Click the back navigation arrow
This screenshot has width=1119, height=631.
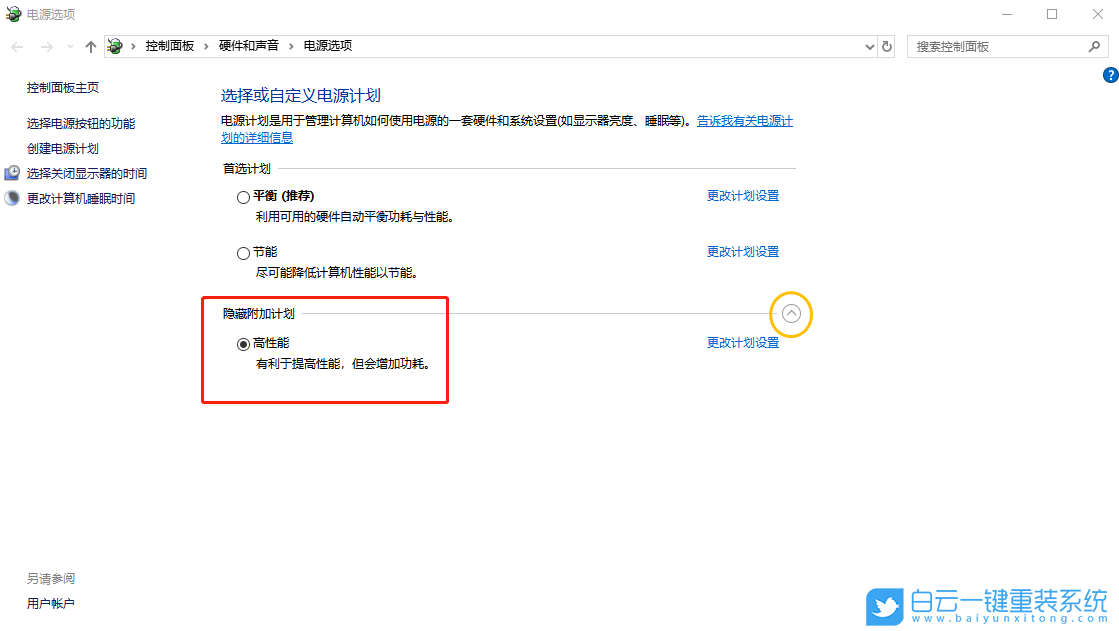pos(16,45)
